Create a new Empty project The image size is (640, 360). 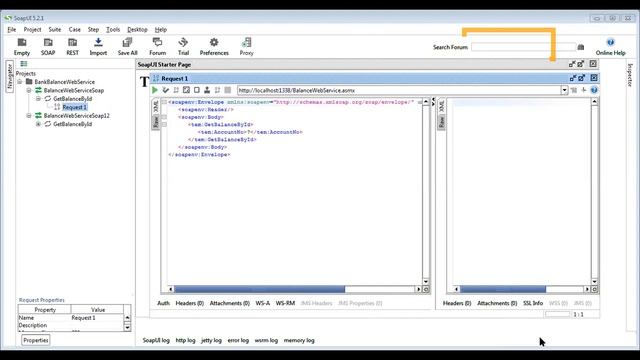click(x=22, y=47)
